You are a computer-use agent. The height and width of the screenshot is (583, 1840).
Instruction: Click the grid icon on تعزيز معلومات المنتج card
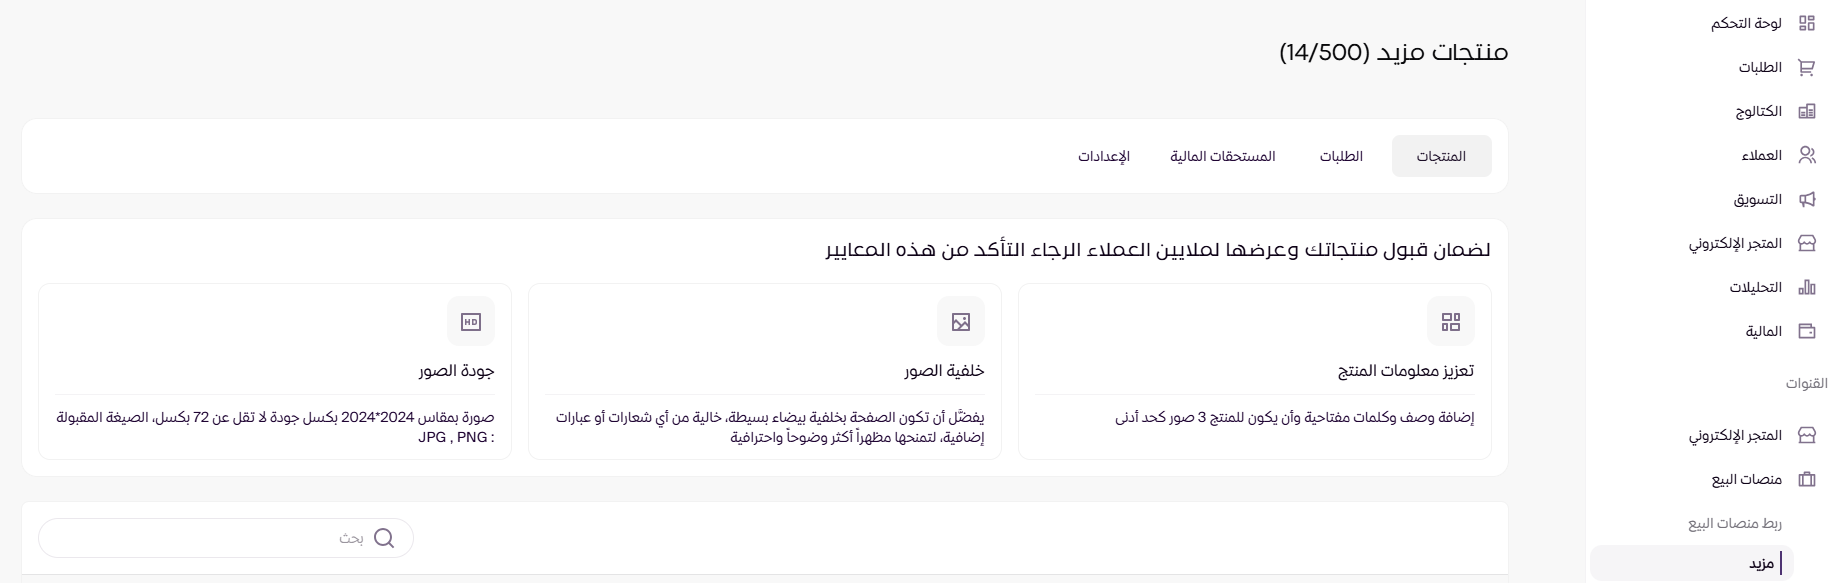(x=1450, y=321)
